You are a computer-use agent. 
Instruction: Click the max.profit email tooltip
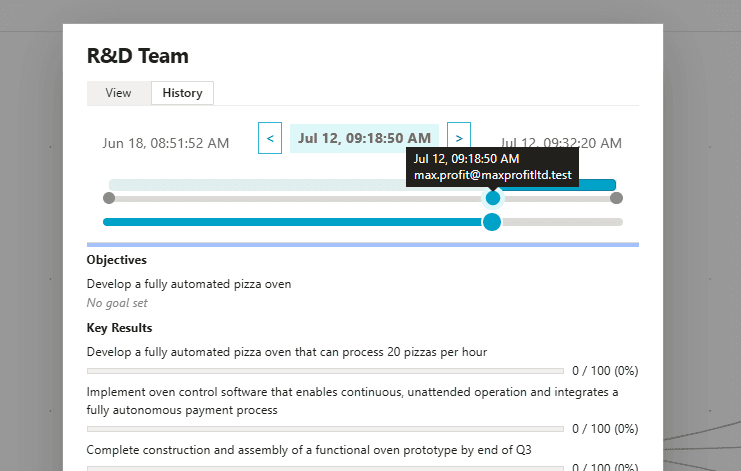pyautogui.click(x=494, y=175)
